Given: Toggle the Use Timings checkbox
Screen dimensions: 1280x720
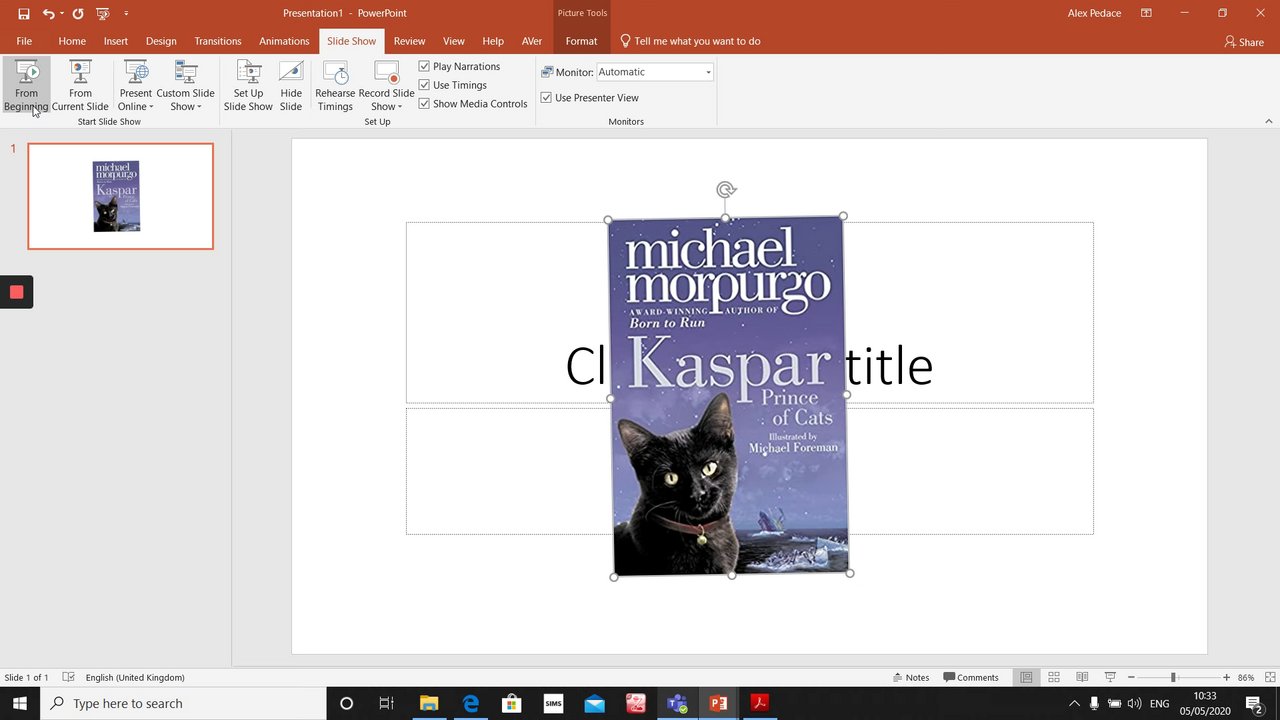Looking at the screenshot, I should tap(424, 85).
